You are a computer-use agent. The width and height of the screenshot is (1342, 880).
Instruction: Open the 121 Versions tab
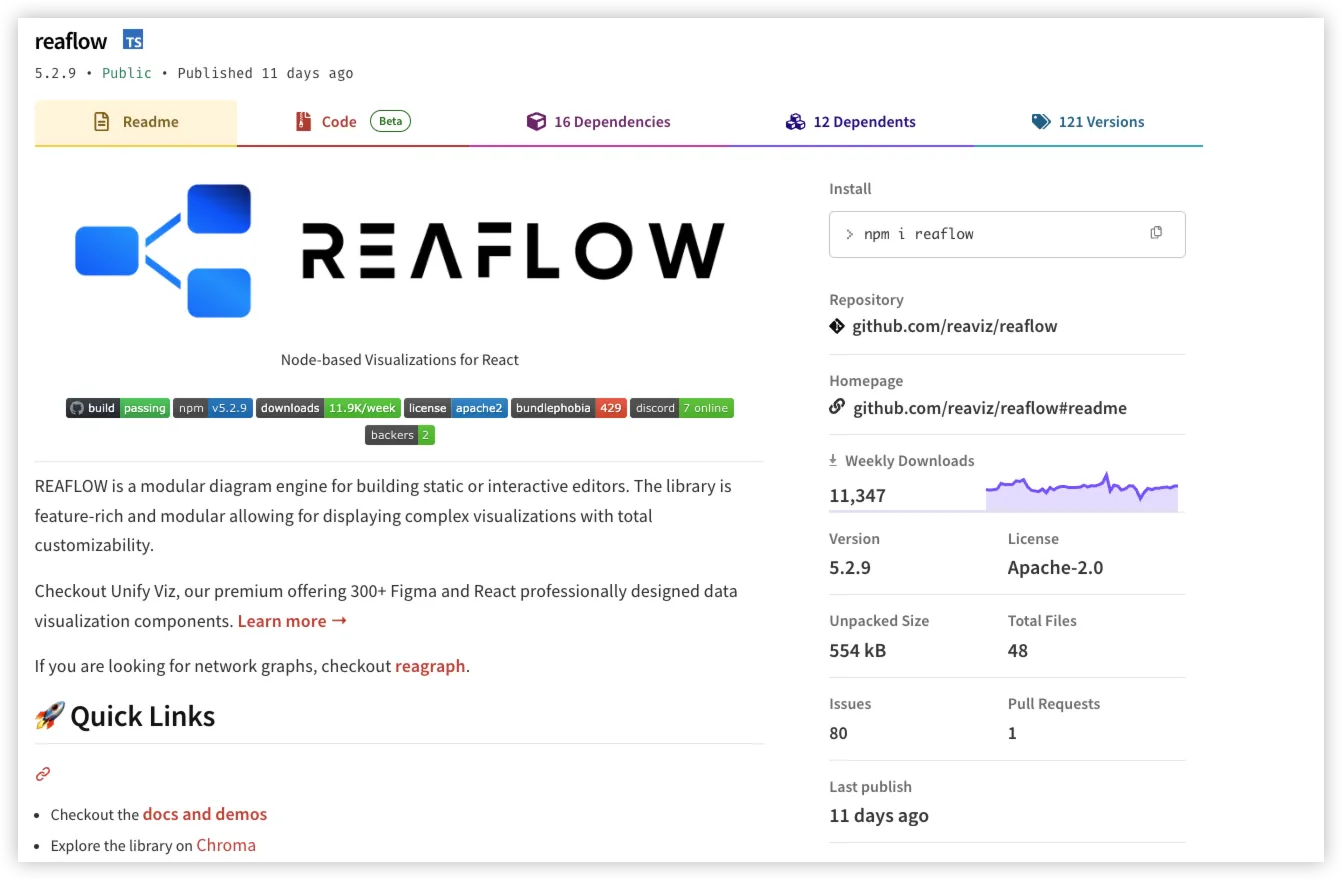point(1088,123)
